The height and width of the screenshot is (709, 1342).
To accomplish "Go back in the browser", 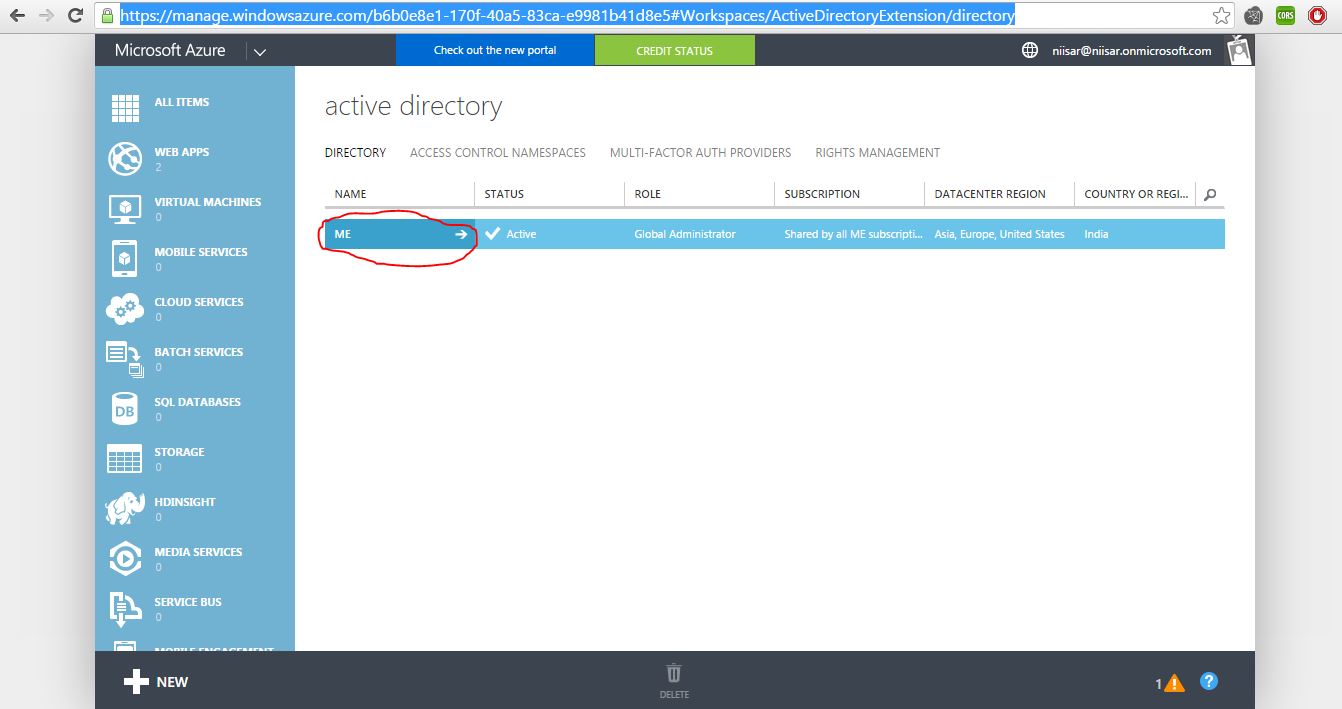I will [17, 15].
